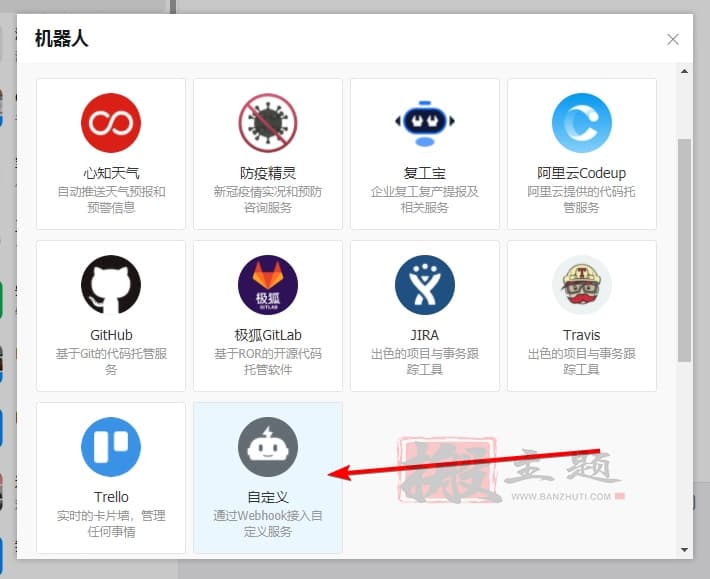Click the 极狐GitLab title text
Image resolution: width=710 pixels, height=579 pixels.
pos(268,335)
